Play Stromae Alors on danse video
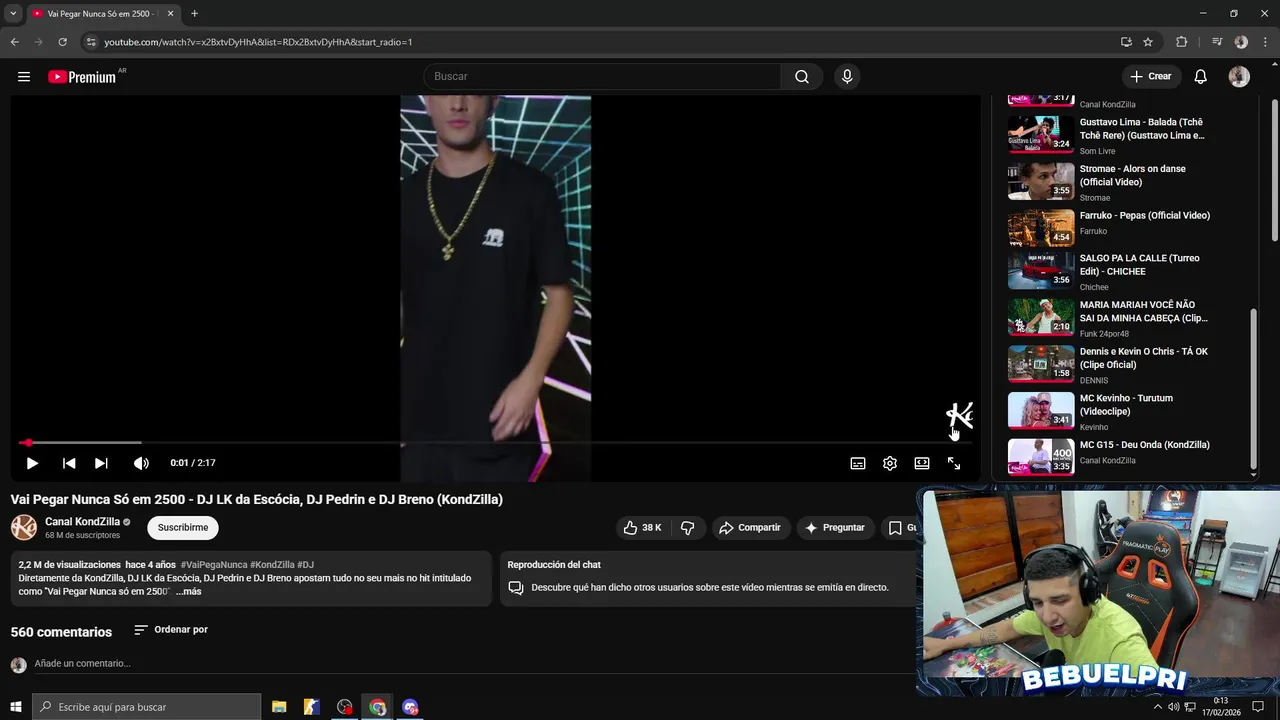 [1110, 182]
